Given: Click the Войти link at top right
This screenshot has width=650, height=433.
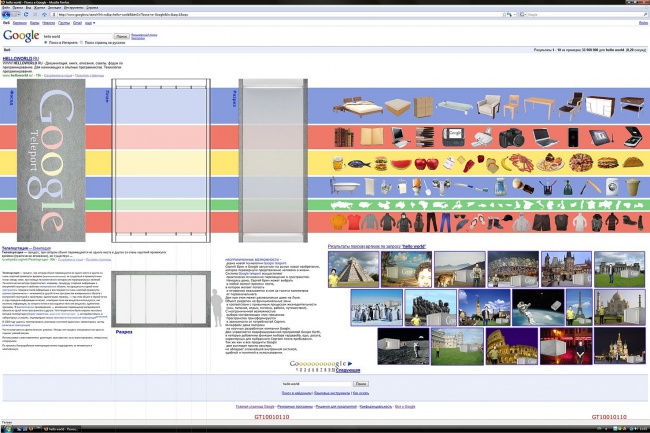Looking at the screenshot, I should tap(643, 23).
